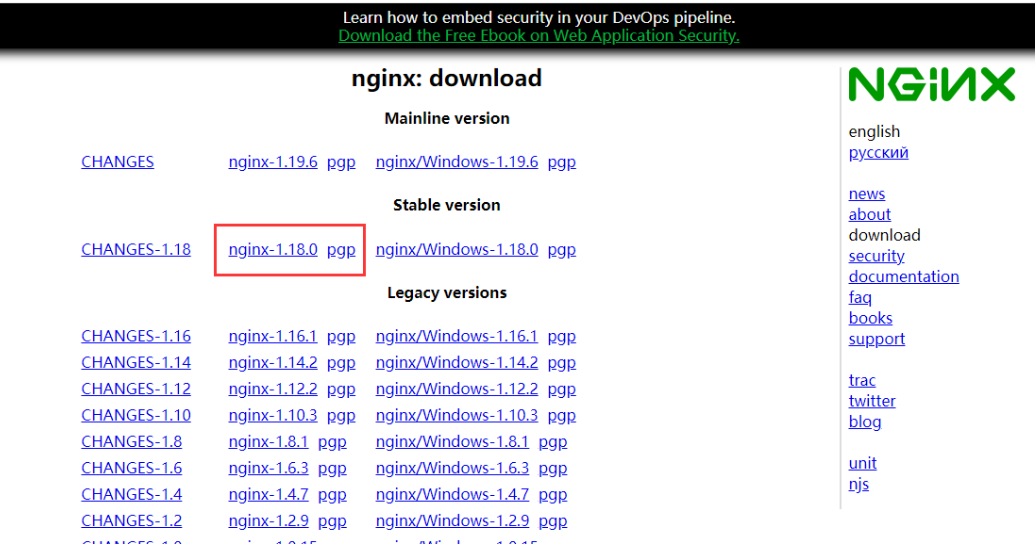Download nginx/Windows-1.6.3
The width and height of the screenshot is (1036, 544).
(x=453, y=469)
